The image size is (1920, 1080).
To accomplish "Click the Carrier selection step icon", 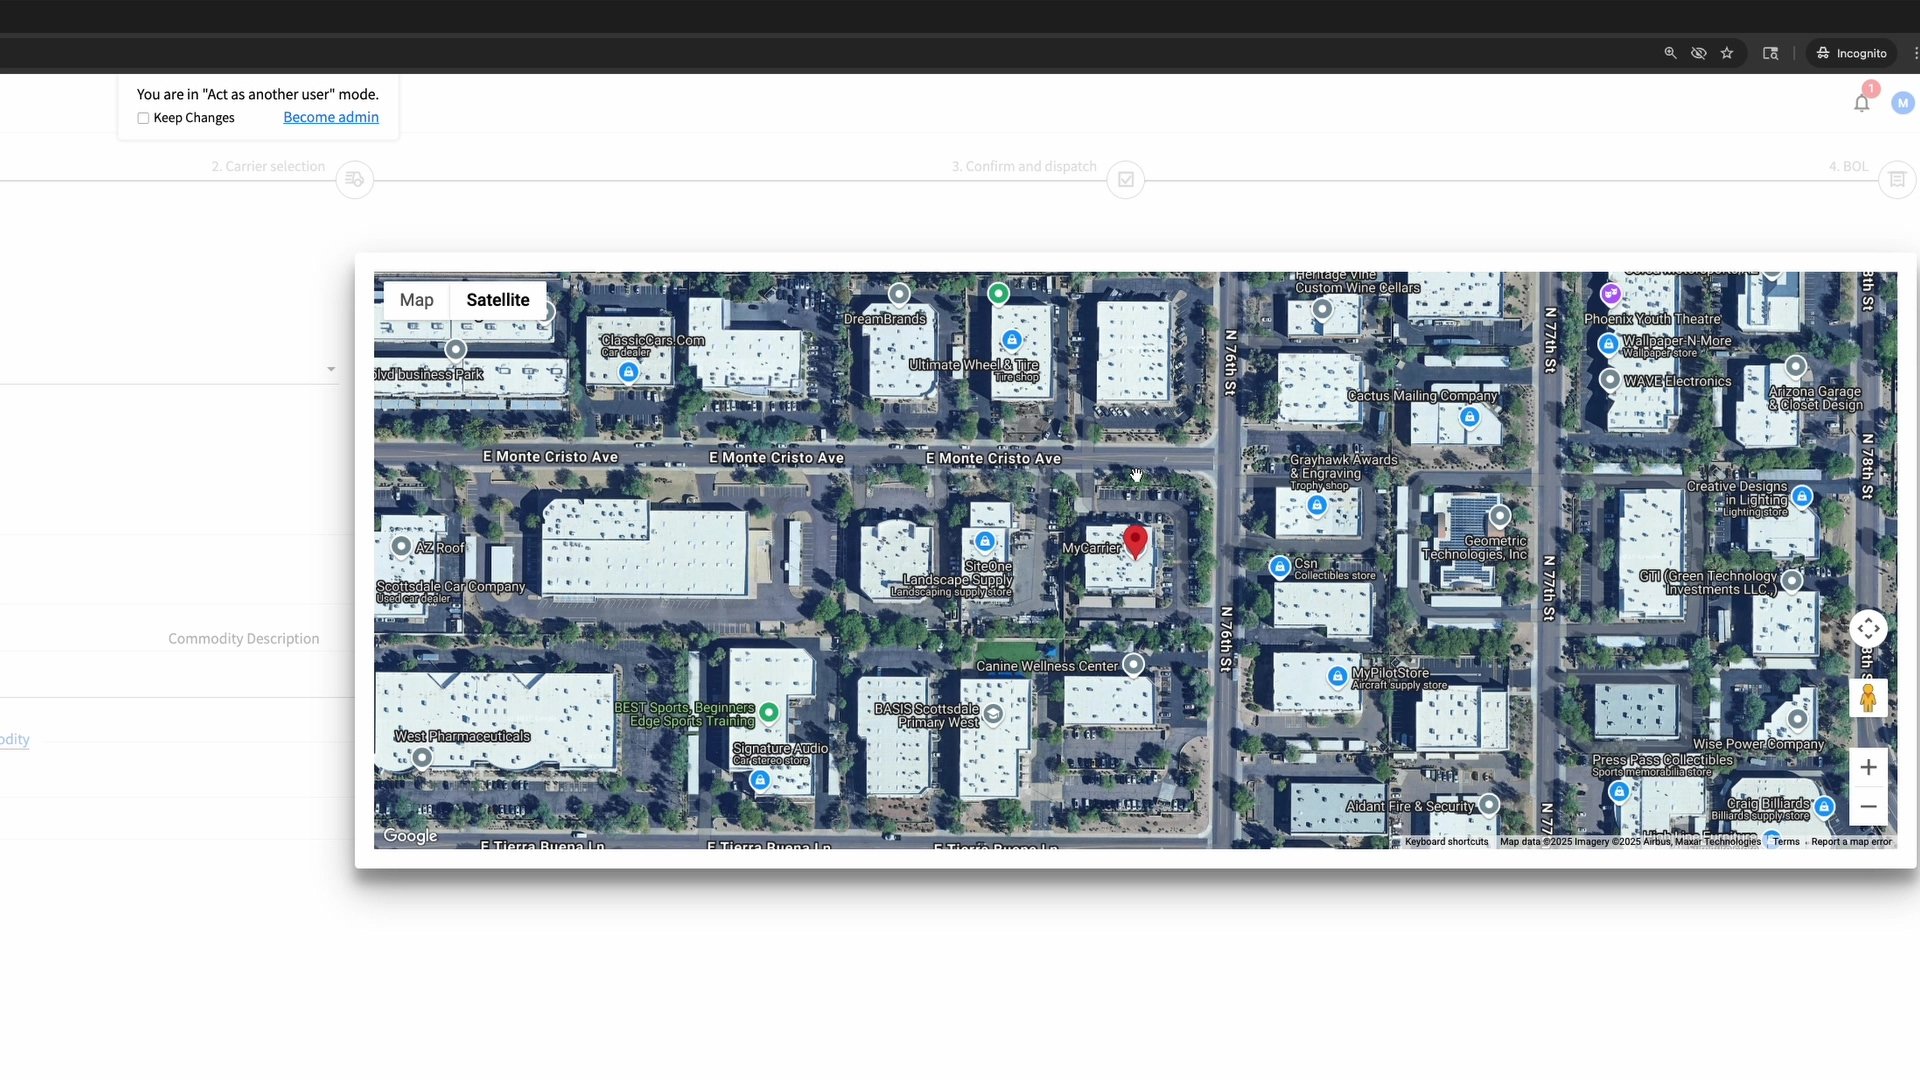I will pyautogui.click(x=355, y=180).
